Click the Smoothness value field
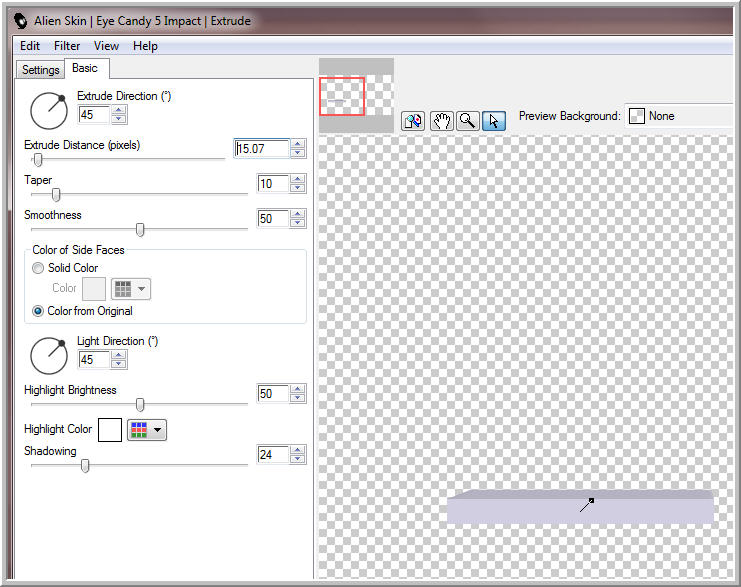 pos(273,219)
